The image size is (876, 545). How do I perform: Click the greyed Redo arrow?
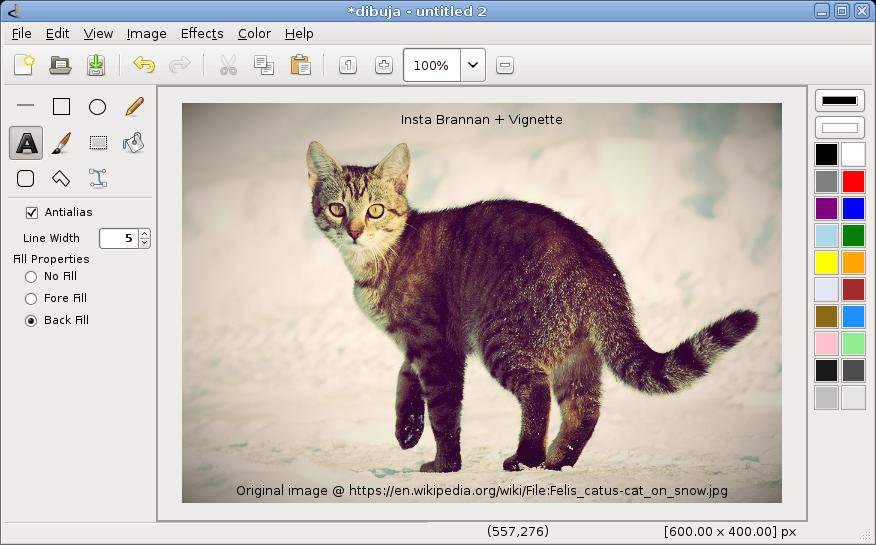pos(179,65)
